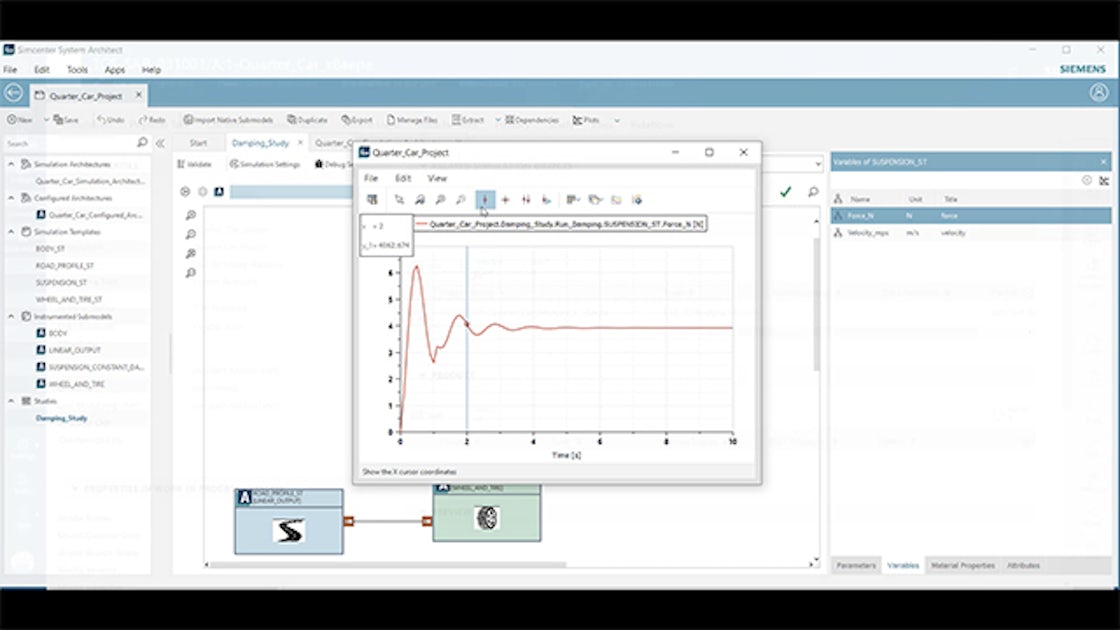This screenshot has width=1120, height=630.
Task: Click the Validate icon in the study toolbar
Action: tap(182, 164)
